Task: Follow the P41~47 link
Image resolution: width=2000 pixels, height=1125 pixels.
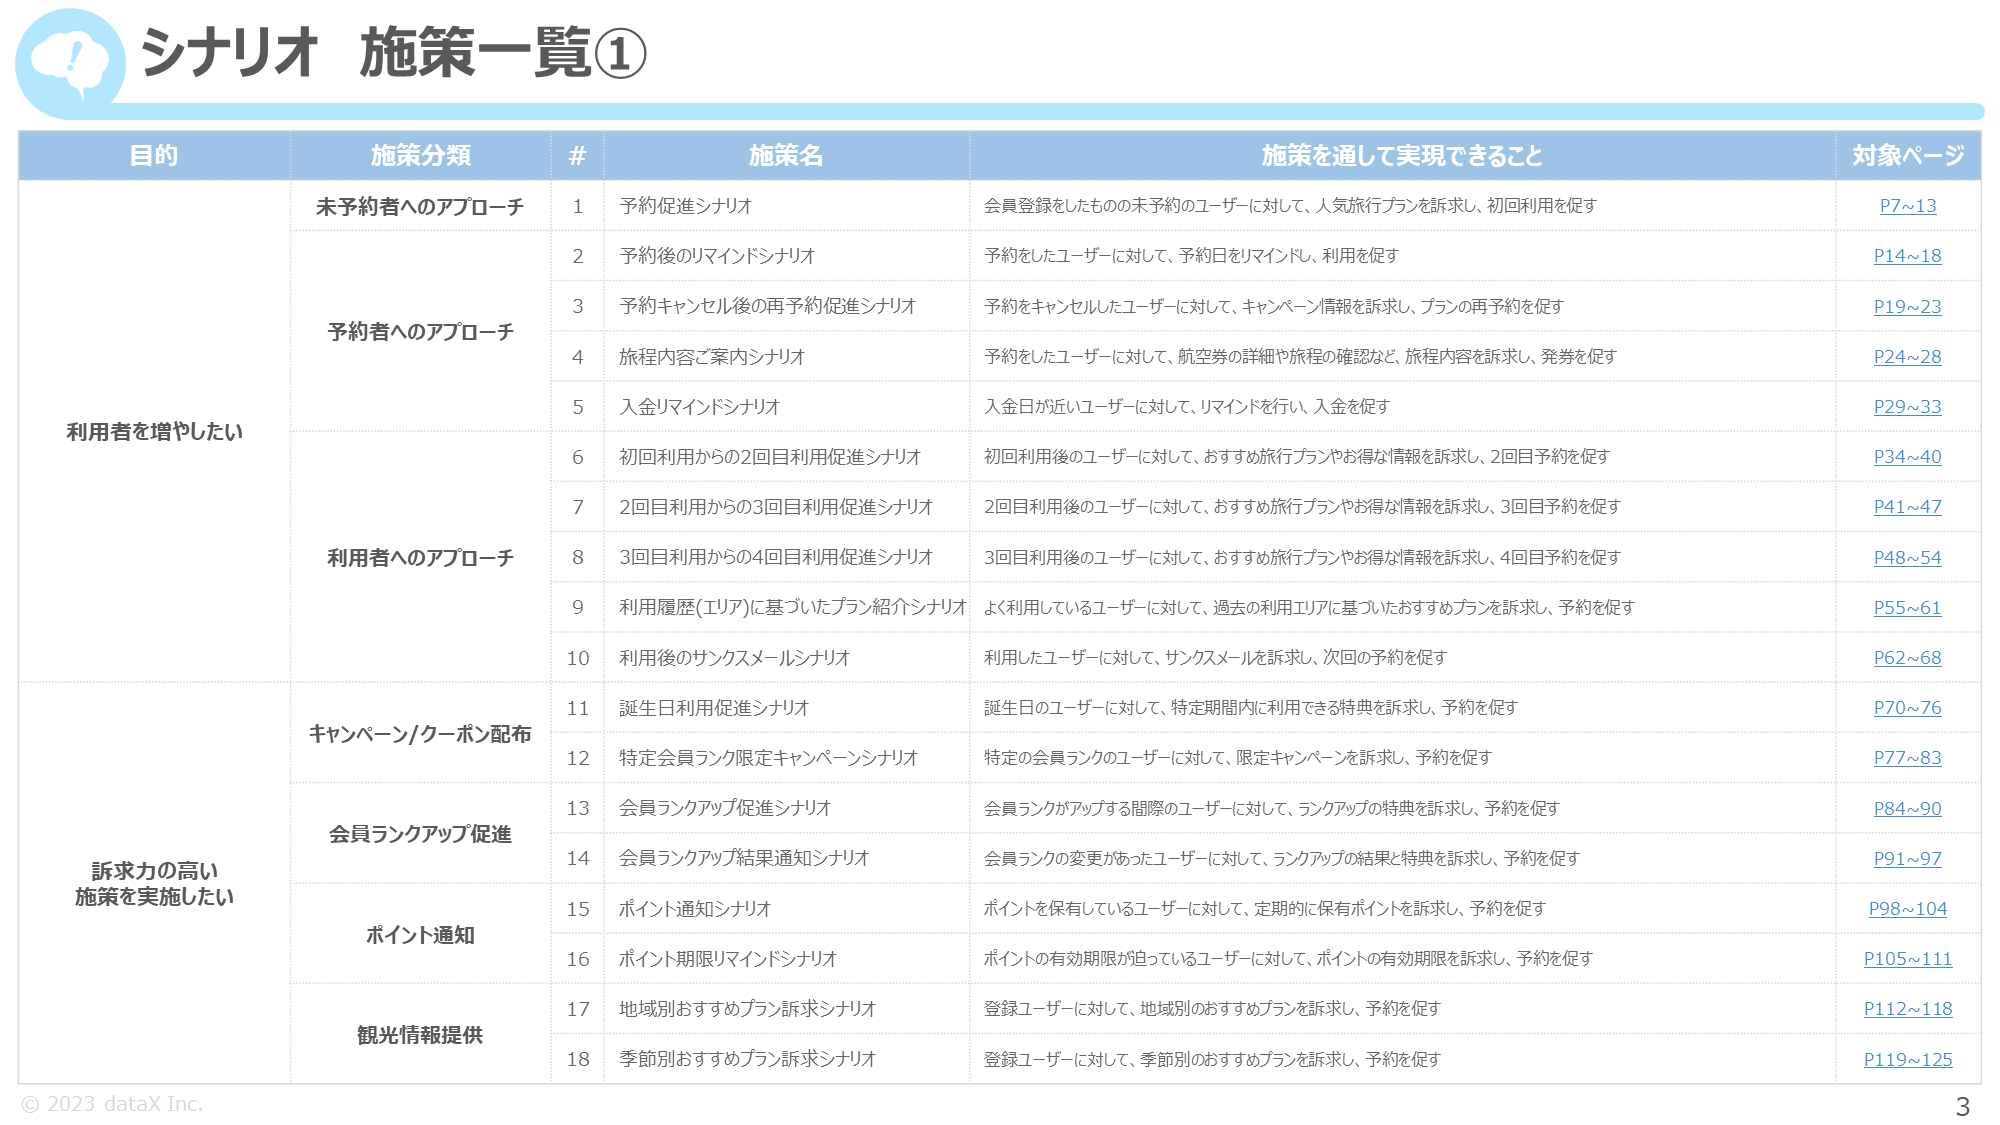Action: click(x=1908, y=507)
